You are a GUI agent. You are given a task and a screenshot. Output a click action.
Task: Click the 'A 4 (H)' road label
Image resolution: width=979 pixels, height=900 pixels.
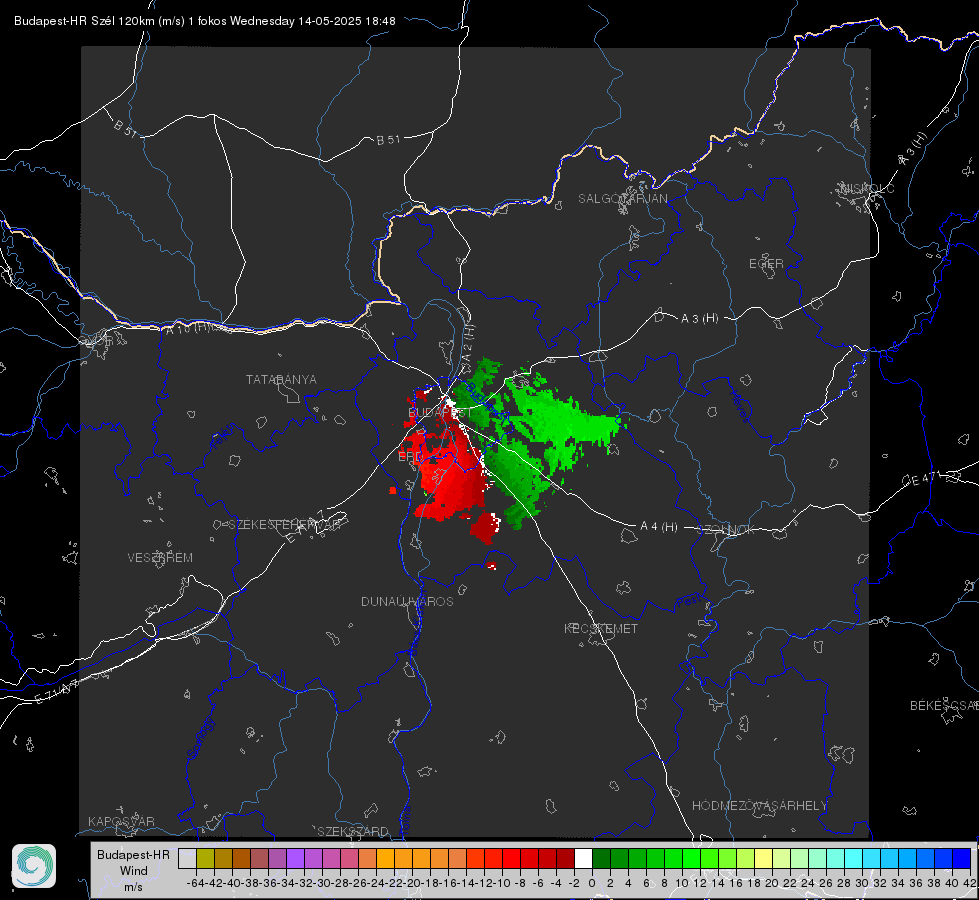pyautogui.click(x=659, y=527)
